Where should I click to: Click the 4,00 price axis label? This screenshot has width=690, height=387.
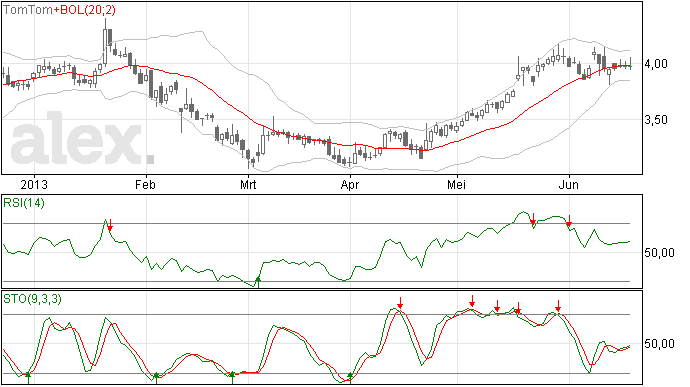click(656, 64)
